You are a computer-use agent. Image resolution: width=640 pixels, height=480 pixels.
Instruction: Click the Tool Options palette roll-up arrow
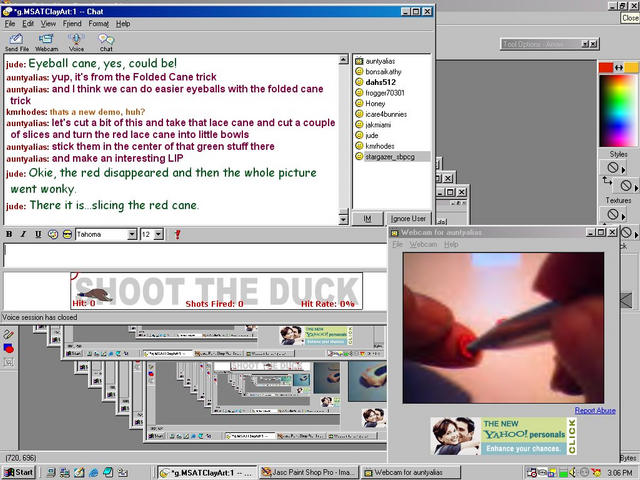[585, 44]
